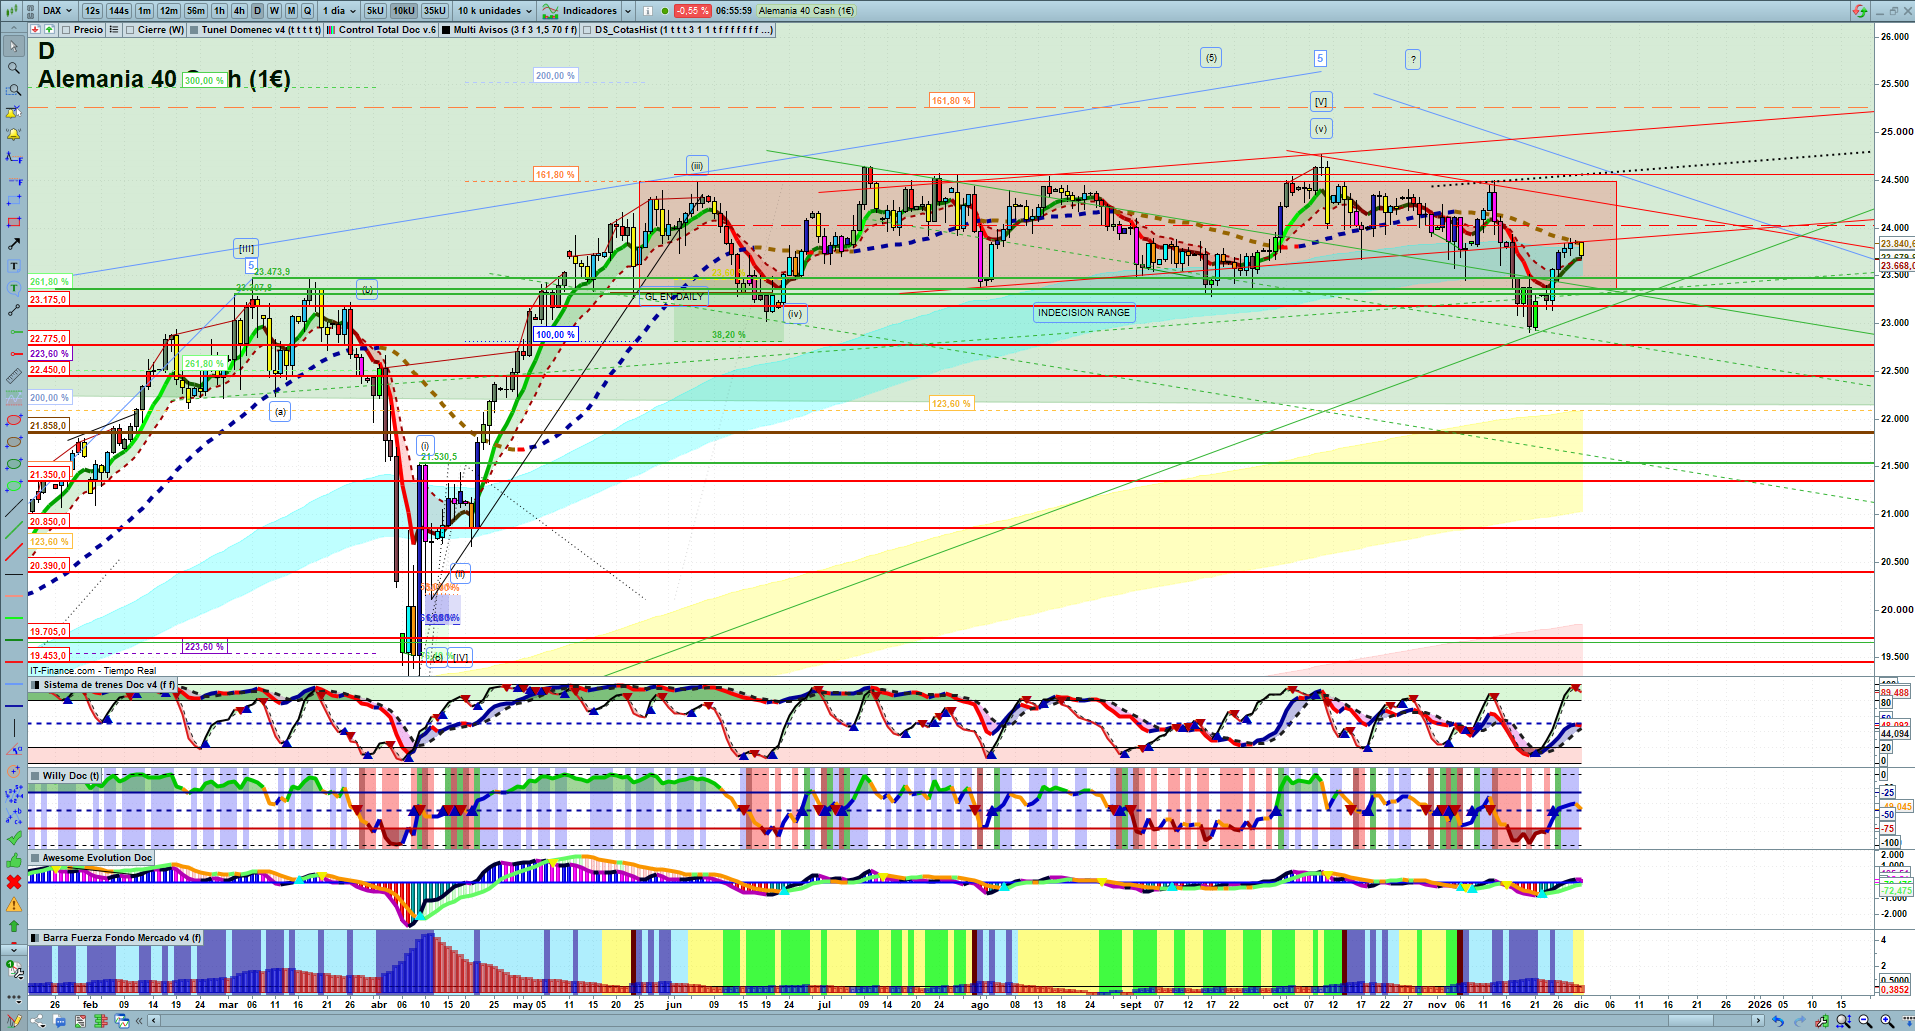Click the Q quarterly timeframe button

click(307, 11)
